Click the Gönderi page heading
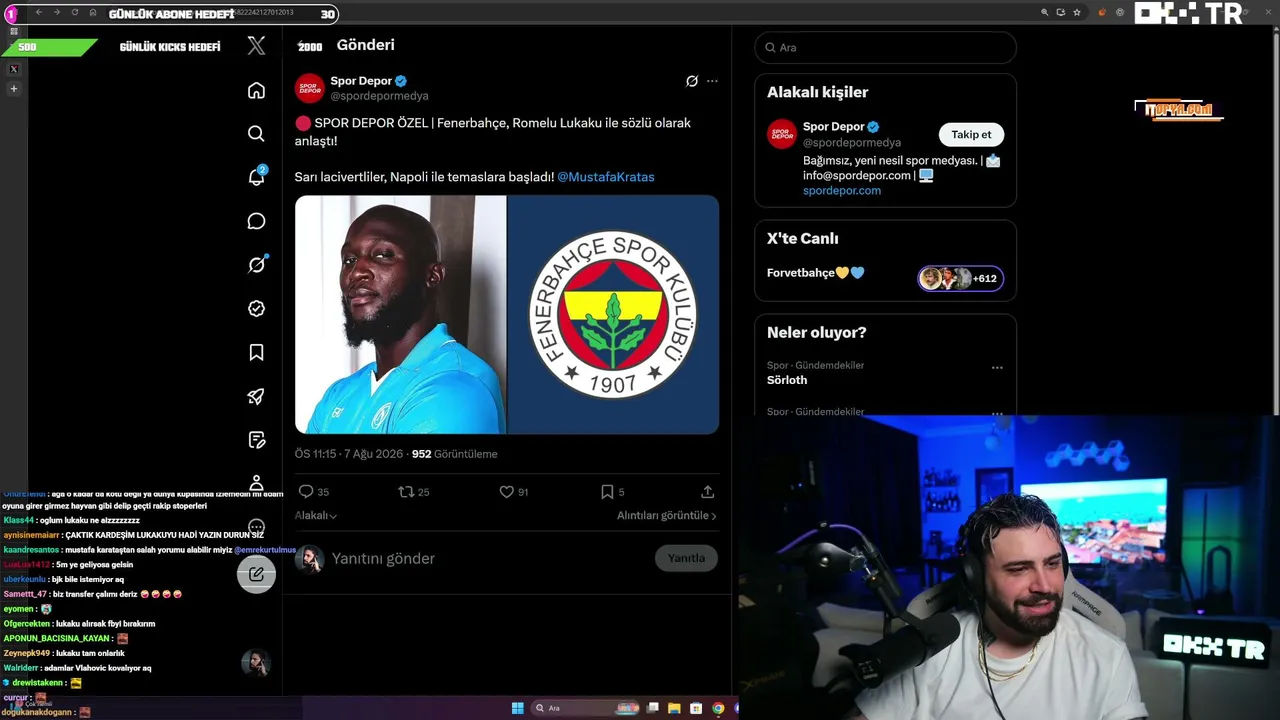The height and width of the screenshot is (720, 1280). tap(366, 45)
